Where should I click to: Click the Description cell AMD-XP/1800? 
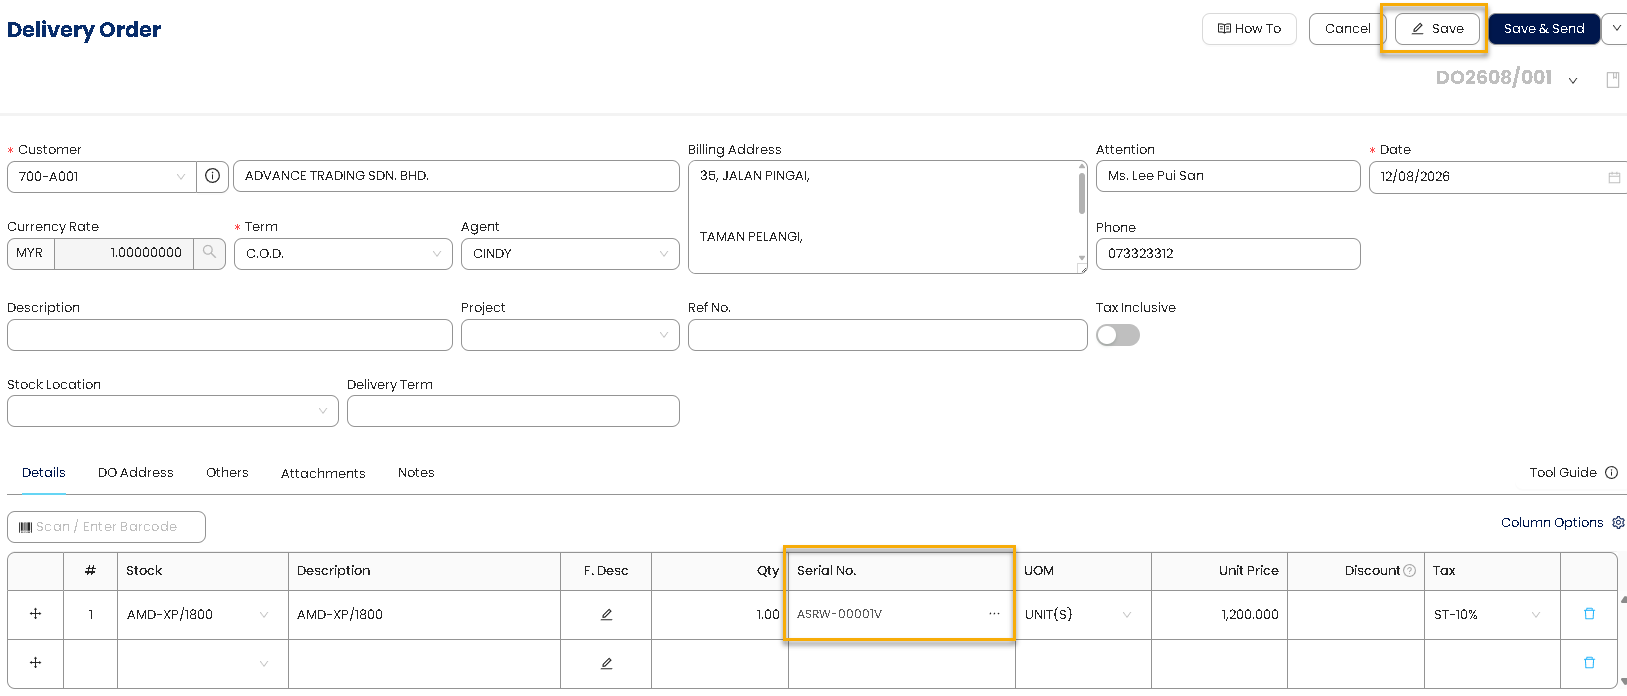tap(424, 615)
